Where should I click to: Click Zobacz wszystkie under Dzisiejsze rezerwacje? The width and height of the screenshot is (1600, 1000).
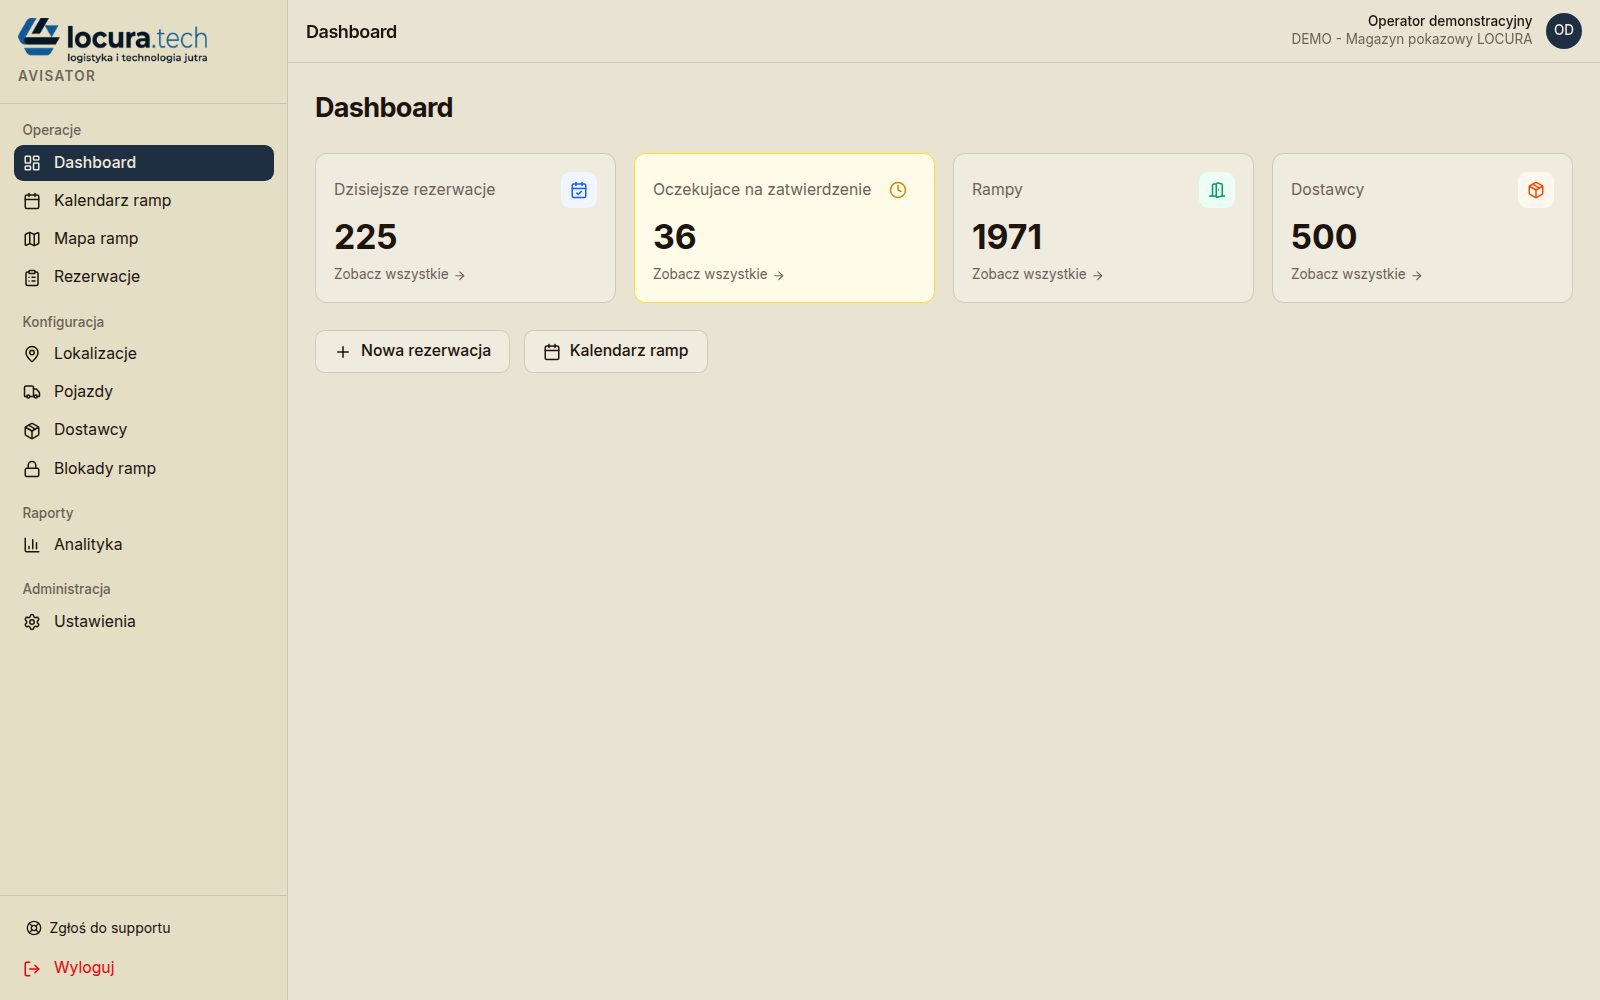coord(400,274)
